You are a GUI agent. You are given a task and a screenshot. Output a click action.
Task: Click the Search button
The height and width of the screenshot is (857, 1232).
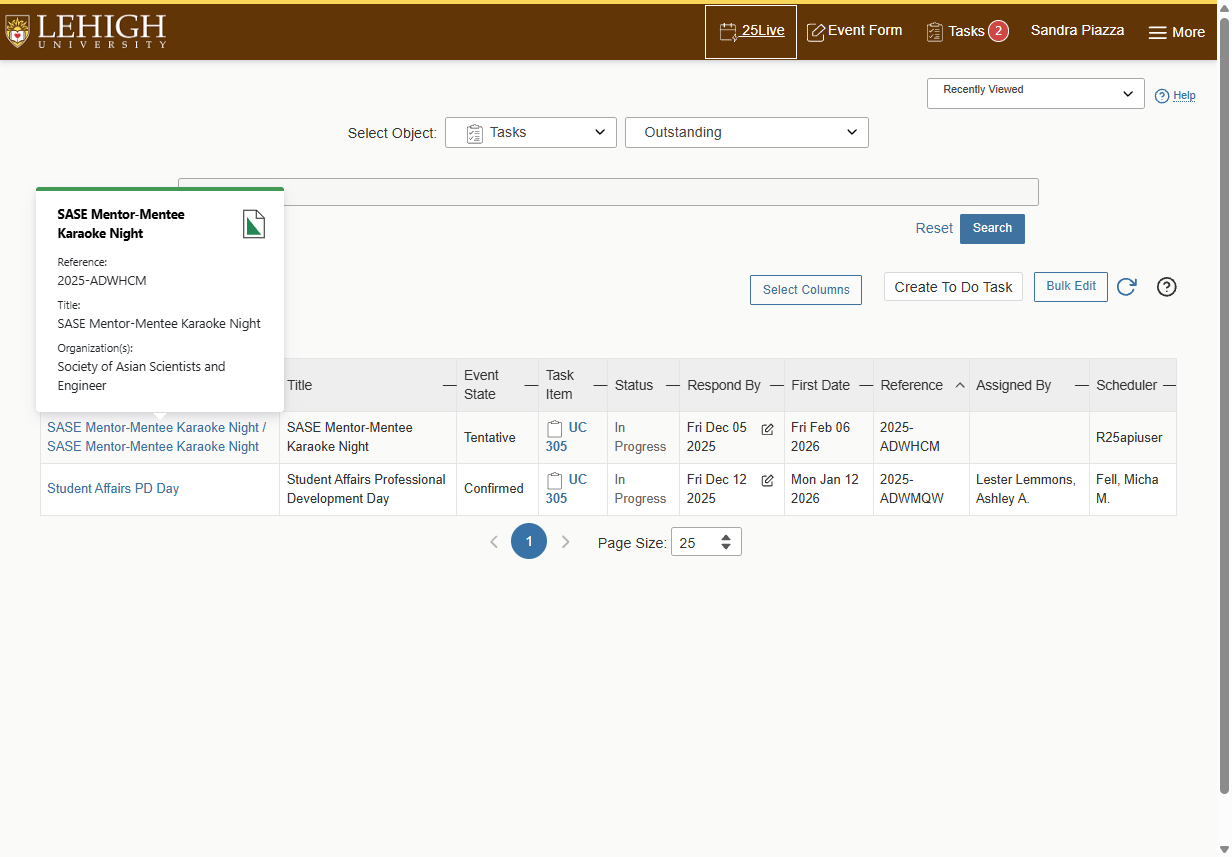pos(992,228)
